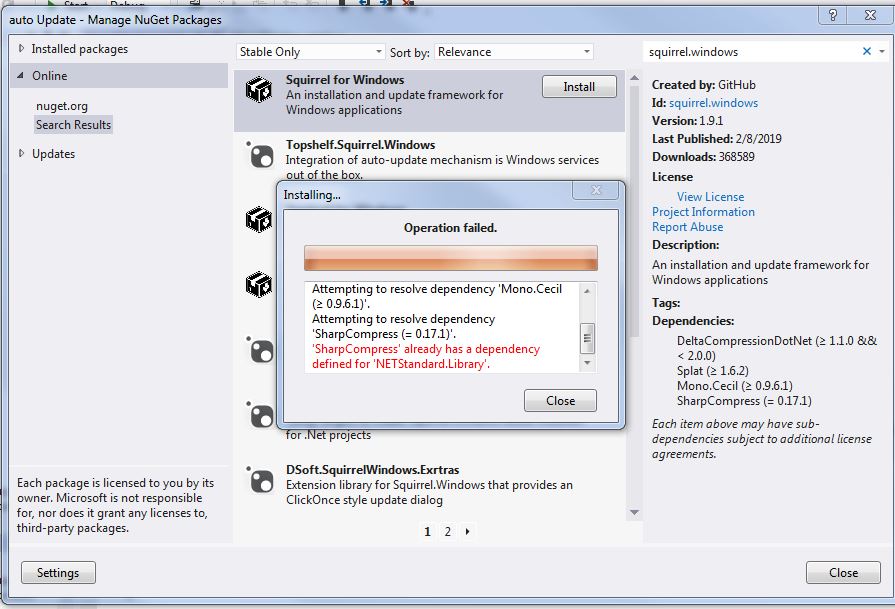
Task: Install Squirrel for Windows package
Action: coord(579,87)
